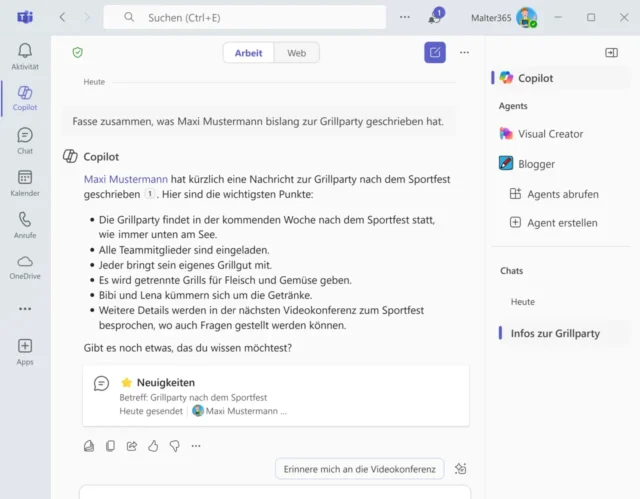Switch to Web mode toggle
The width and height of the screenshot is (640, 499).
pos(297,53)
